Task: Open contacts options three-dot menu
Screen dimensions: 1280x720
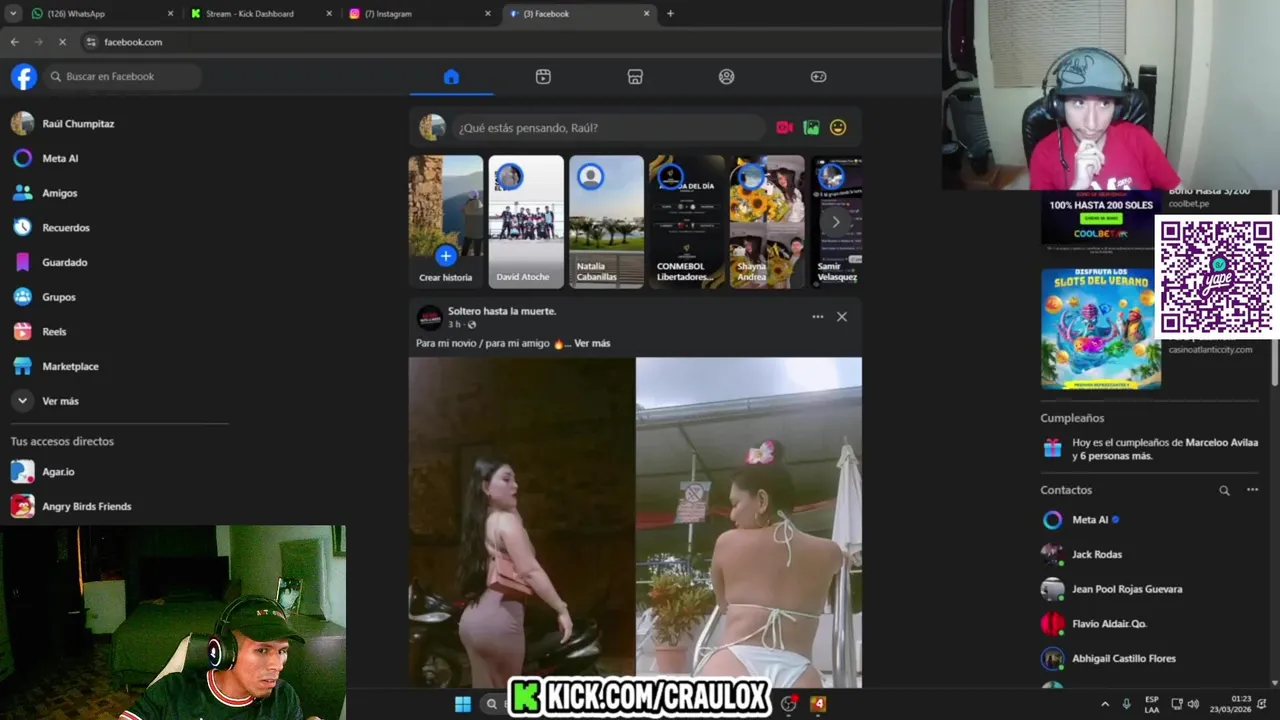Action: pos(1252,490)
